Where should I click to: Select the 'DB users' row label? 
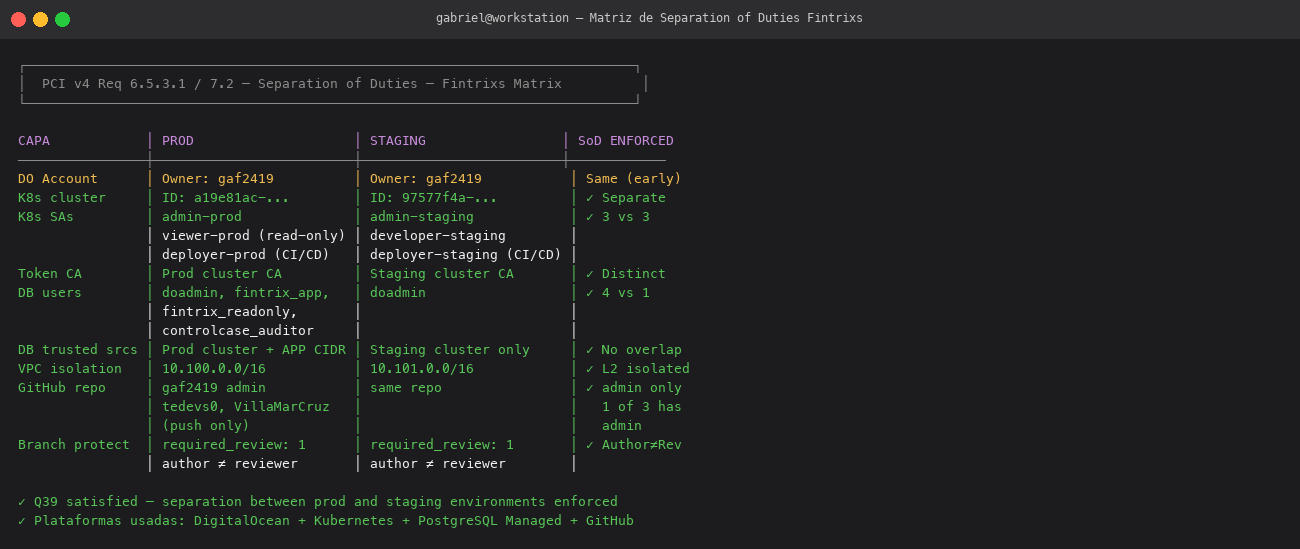click(50, 293)
